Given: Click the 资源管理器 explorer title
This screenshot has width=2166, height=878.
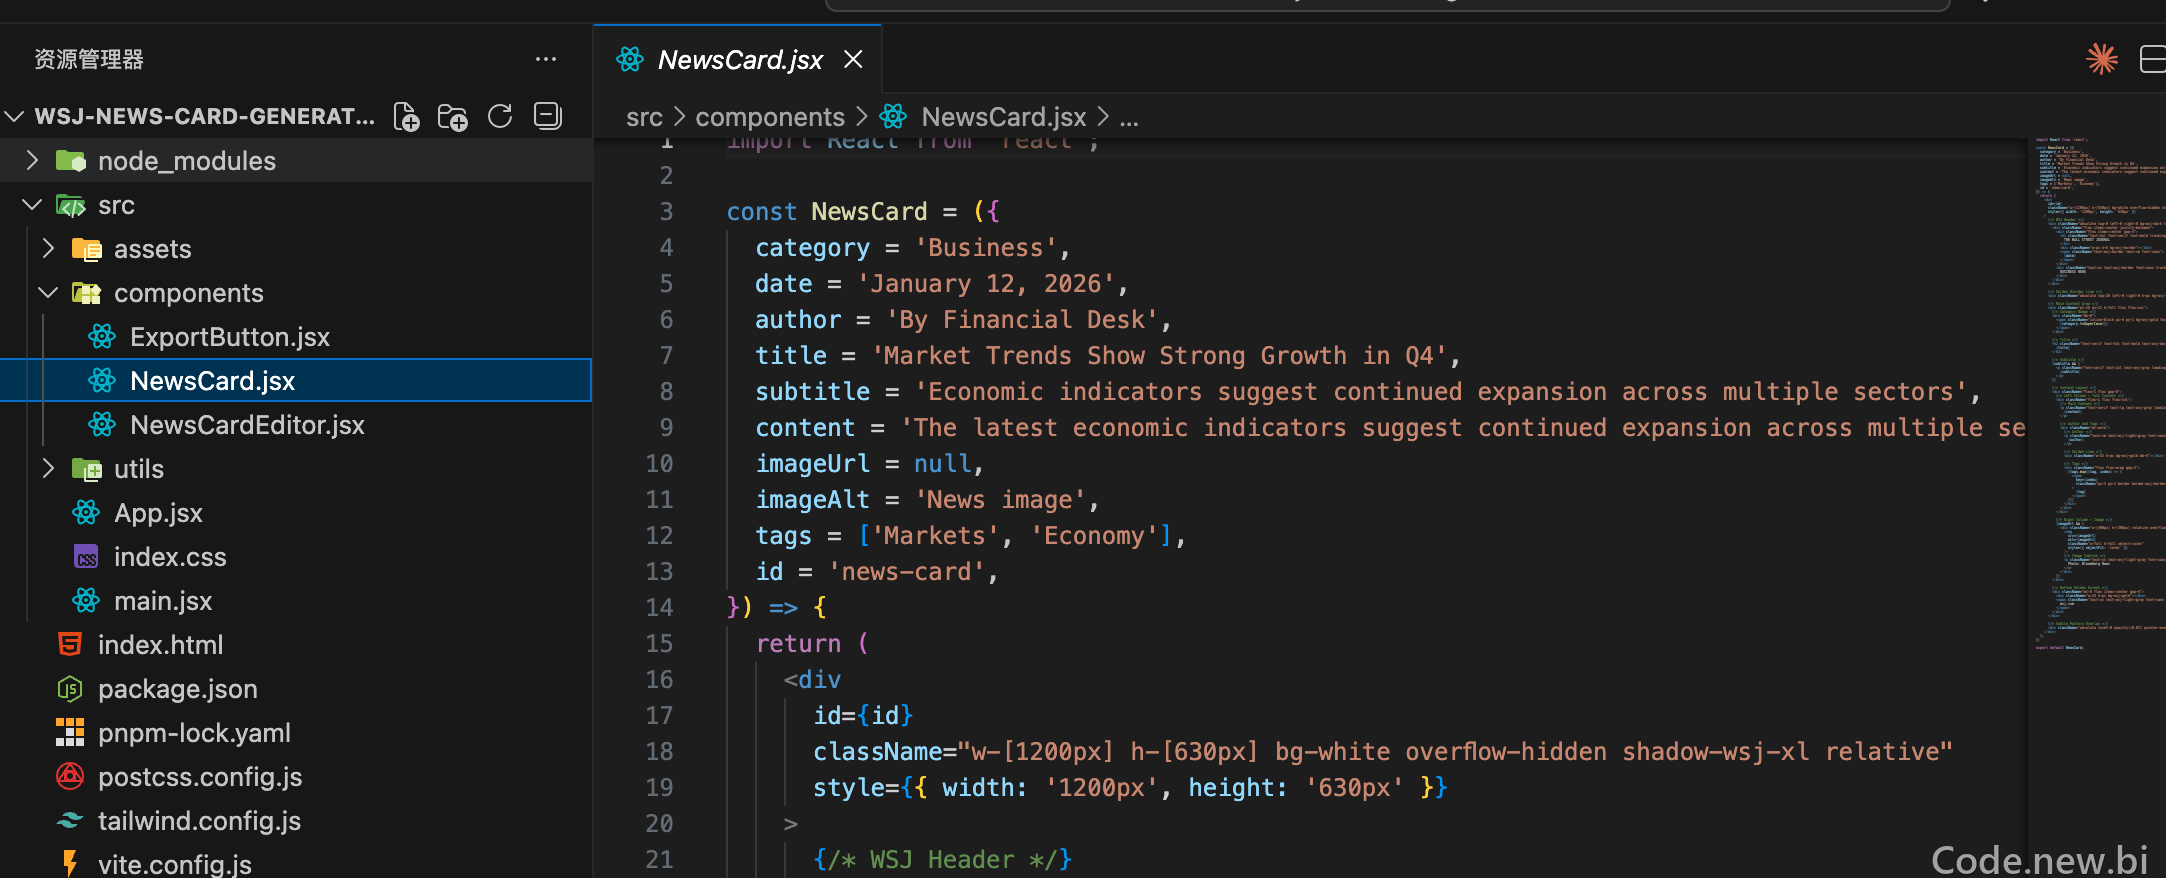Looking at the screenshot, I should point(89,59).
